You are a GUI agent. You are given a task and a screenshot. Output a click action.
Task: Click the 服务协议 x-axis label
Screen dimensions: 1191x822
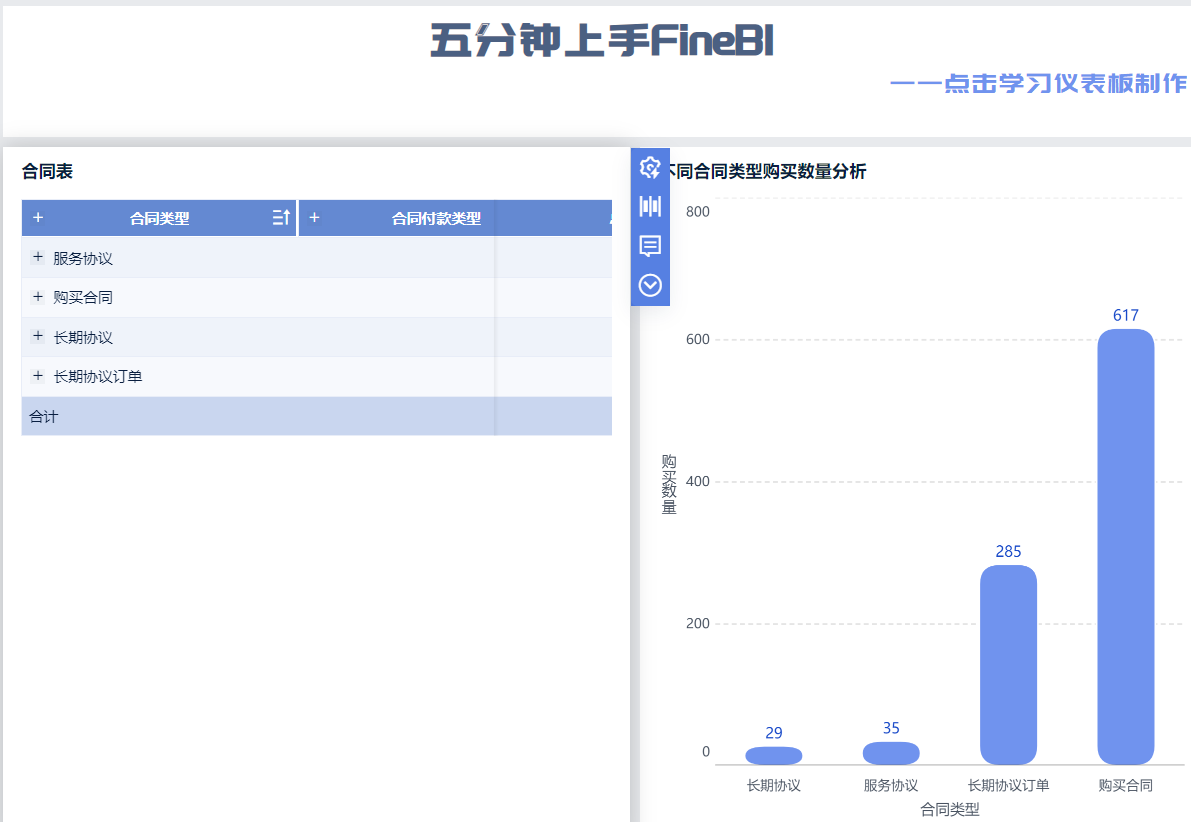[x=891, y=786]
